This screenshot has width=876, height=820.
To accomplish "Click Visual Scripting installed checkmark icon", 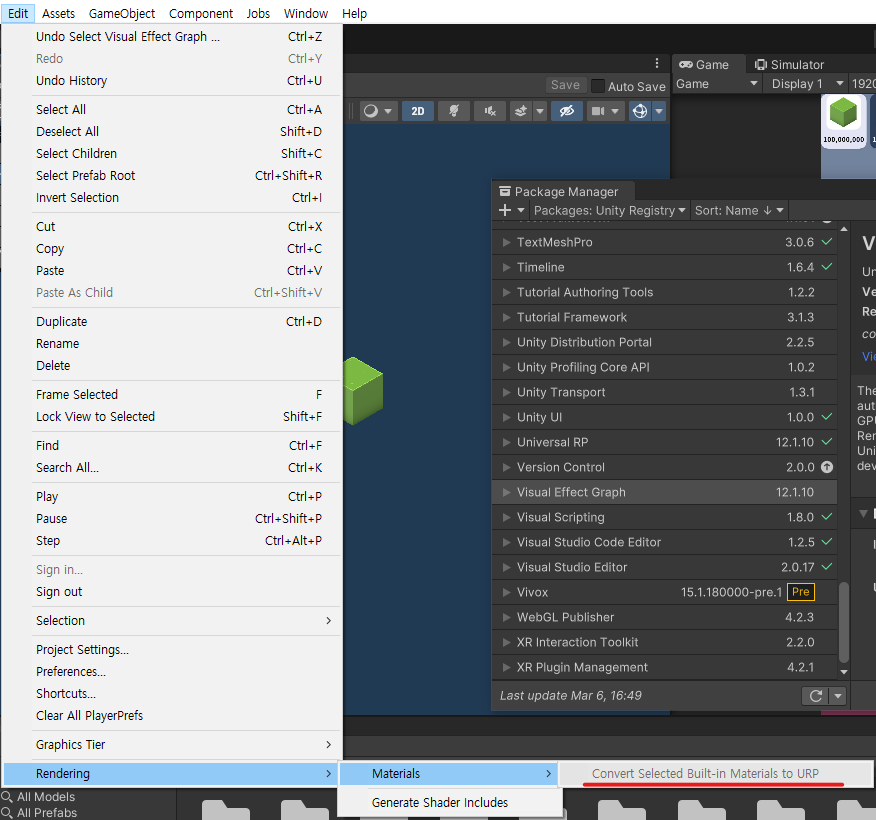I will [x=827, y=517].
